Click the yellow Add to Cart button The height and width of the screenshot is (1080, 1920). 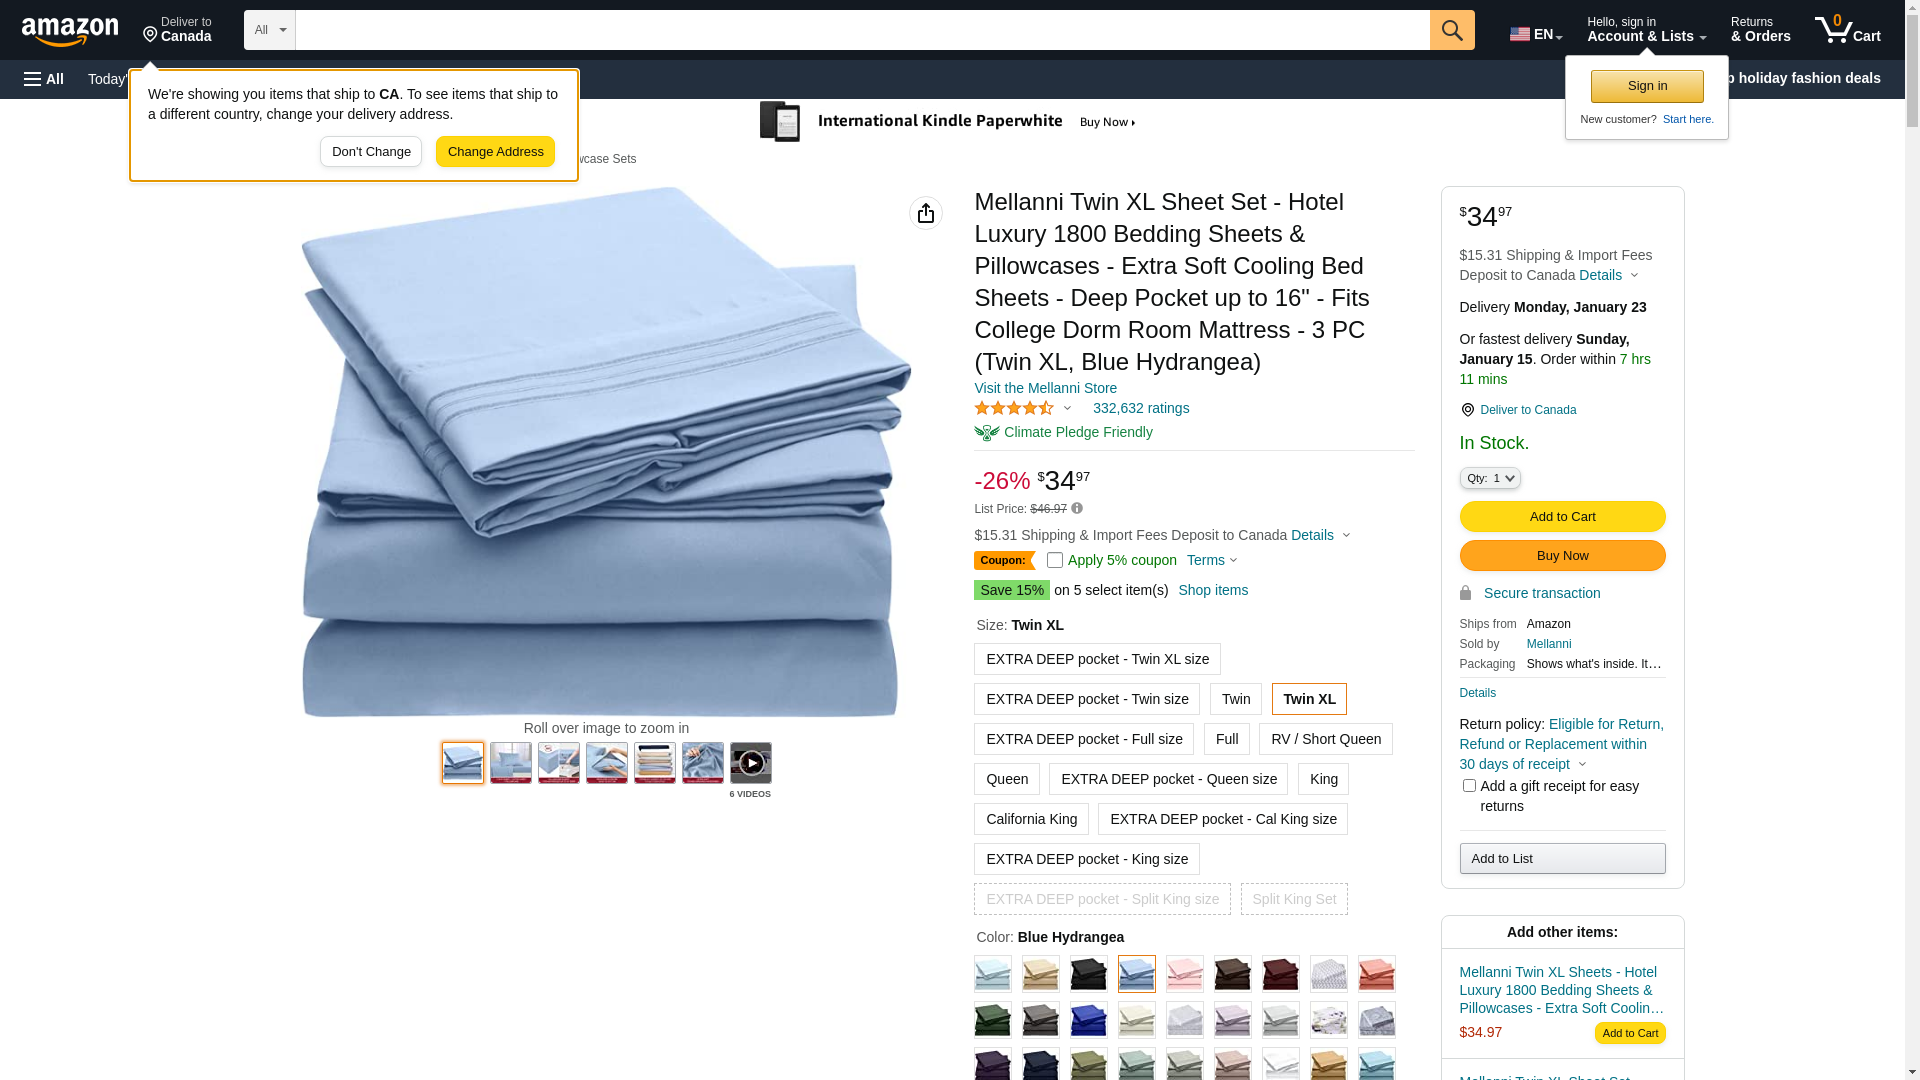click(1562, 517)
